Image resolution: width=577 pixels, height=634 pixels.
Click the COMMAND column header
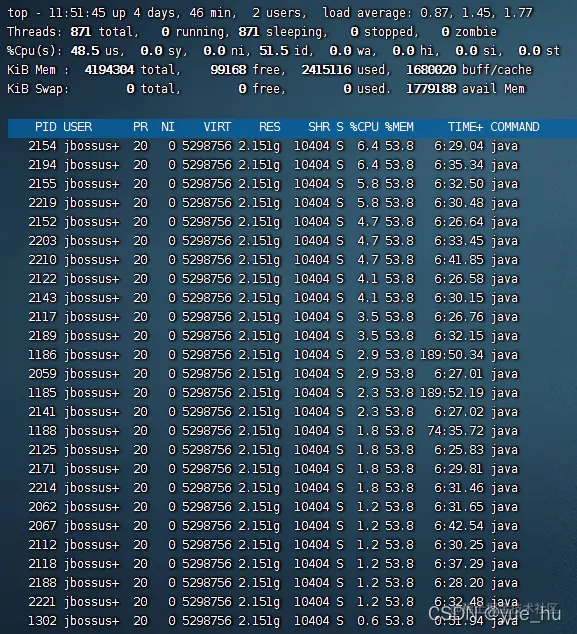point(515,127)
